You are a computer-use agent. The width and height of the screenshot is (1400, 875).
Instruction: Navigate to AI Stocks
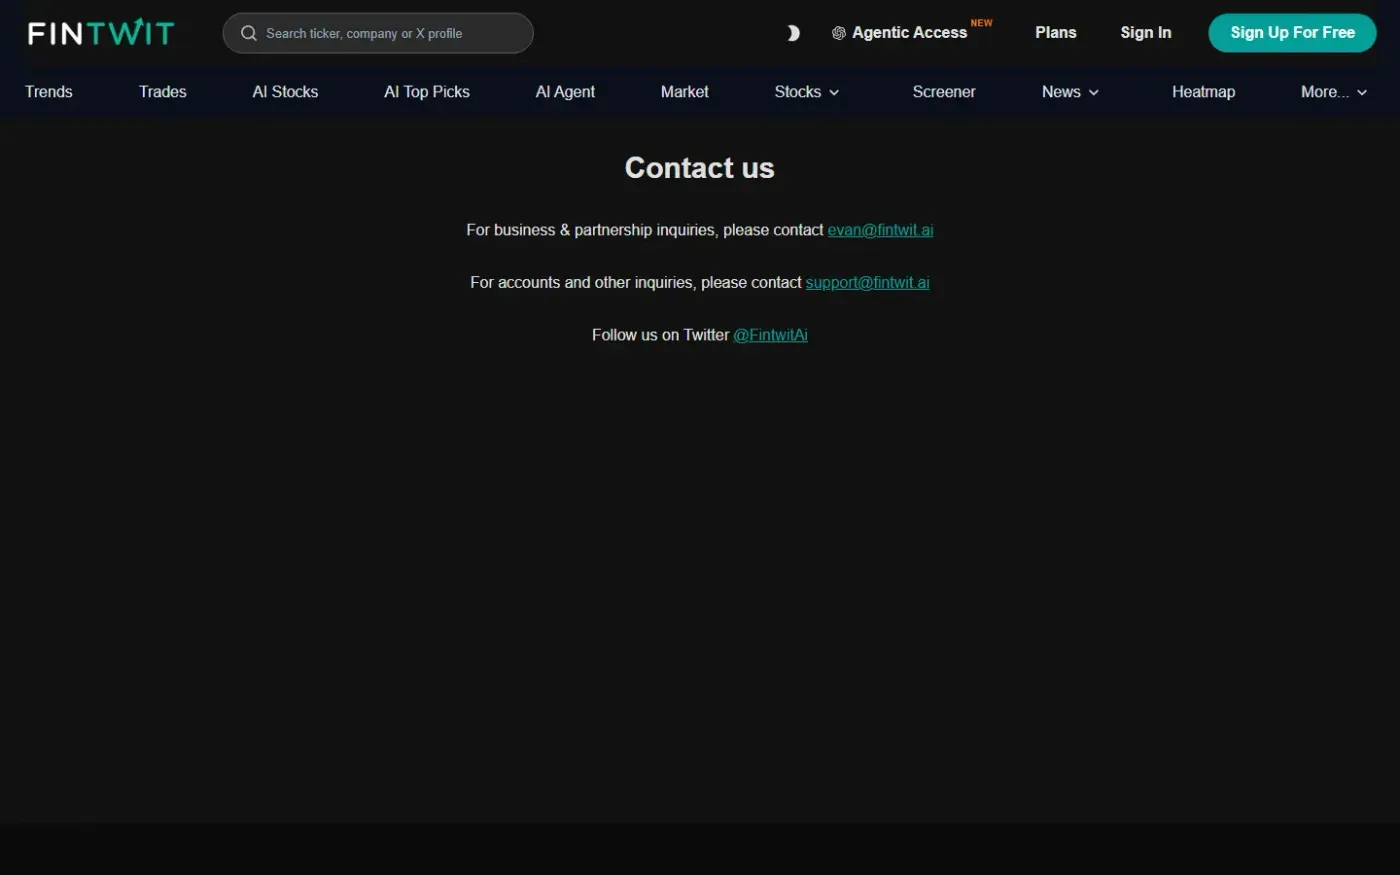pyautogui.click(x=285, y=91)
